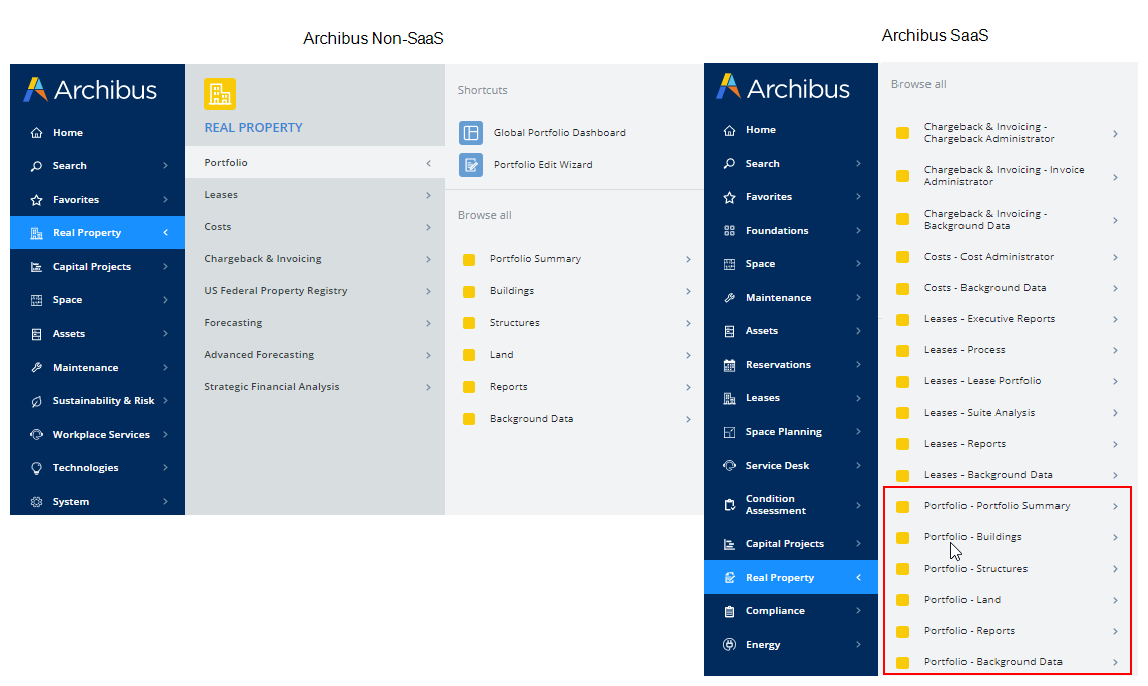Click the Foundations grid icon

(729, 231)
